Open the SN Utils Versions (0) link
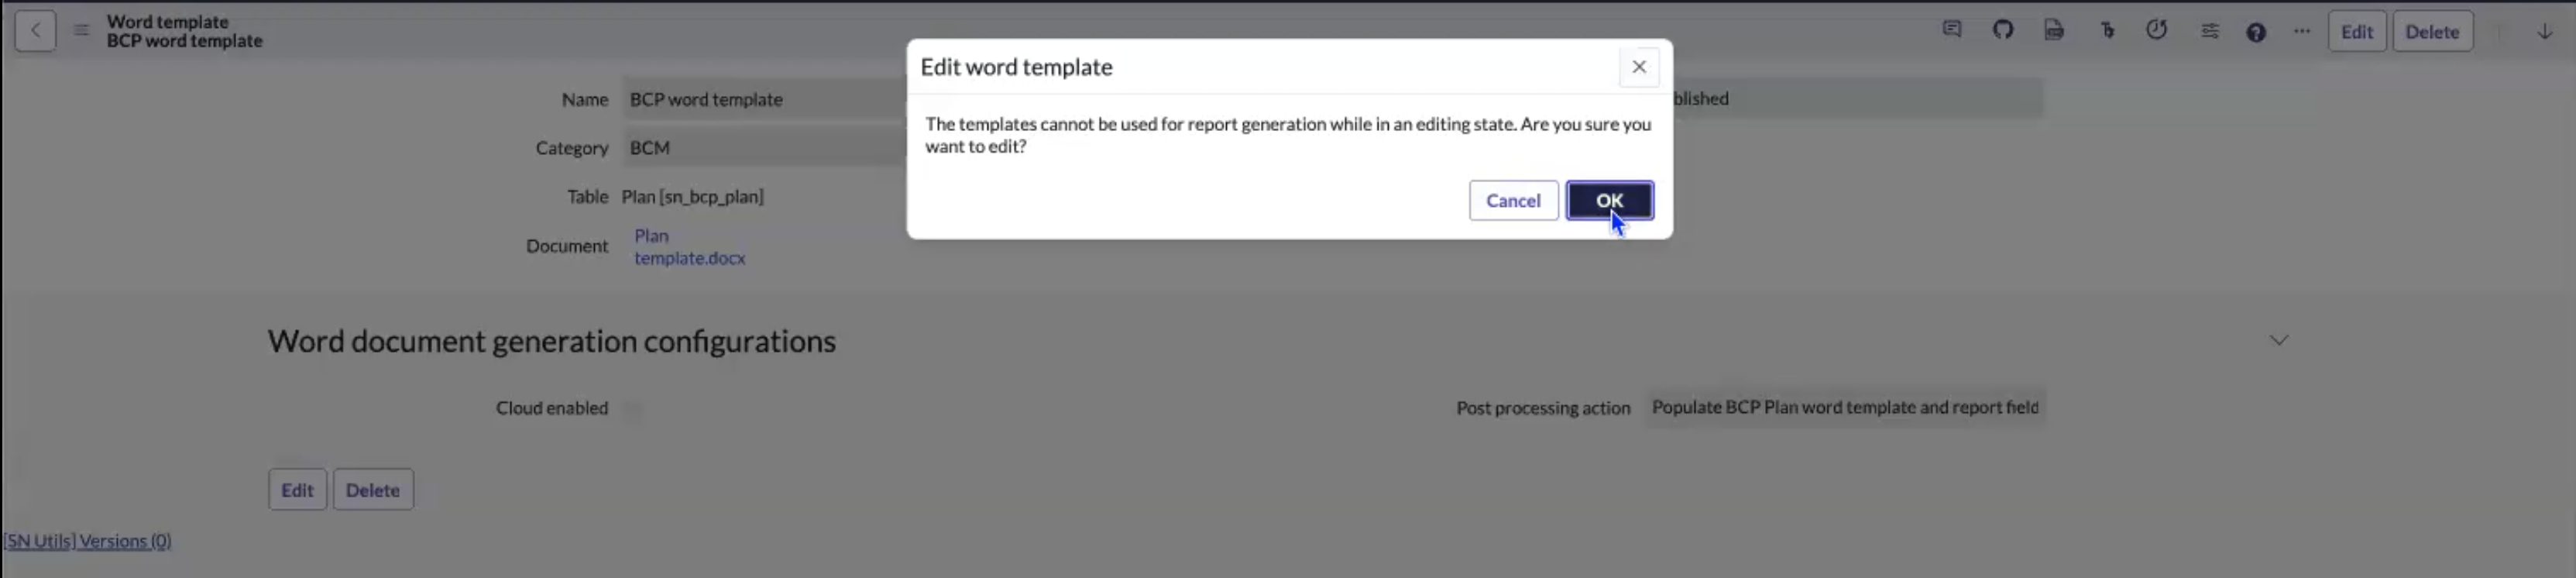The image size is (2576, 578). click(87, 541)
